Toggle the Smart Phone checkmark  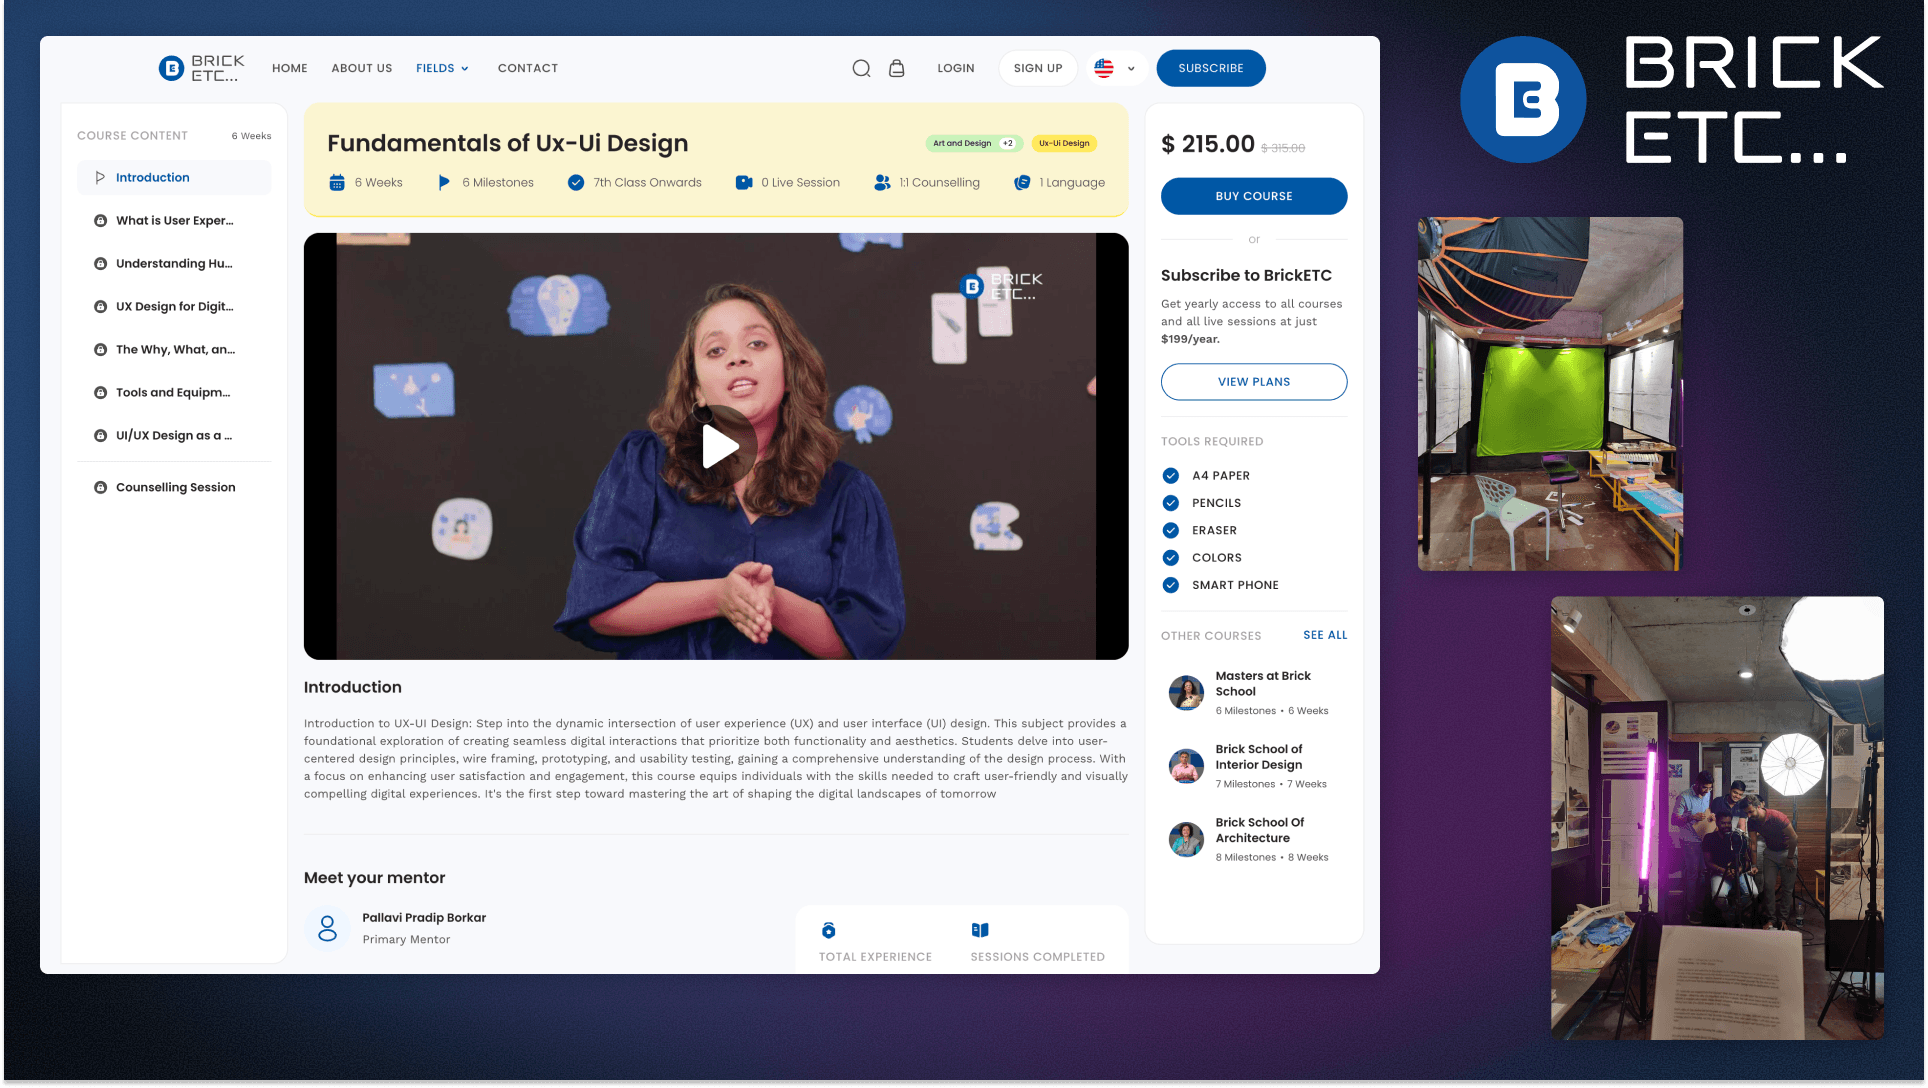[x=1171, y=585]
